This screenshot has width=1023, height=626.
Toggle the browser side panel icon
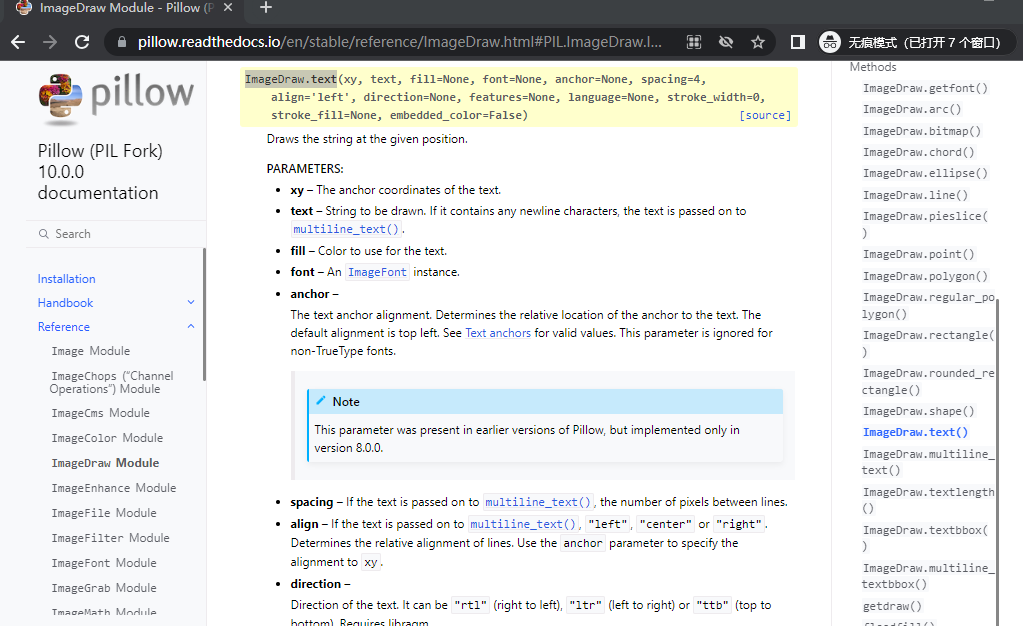coord(797,42)
